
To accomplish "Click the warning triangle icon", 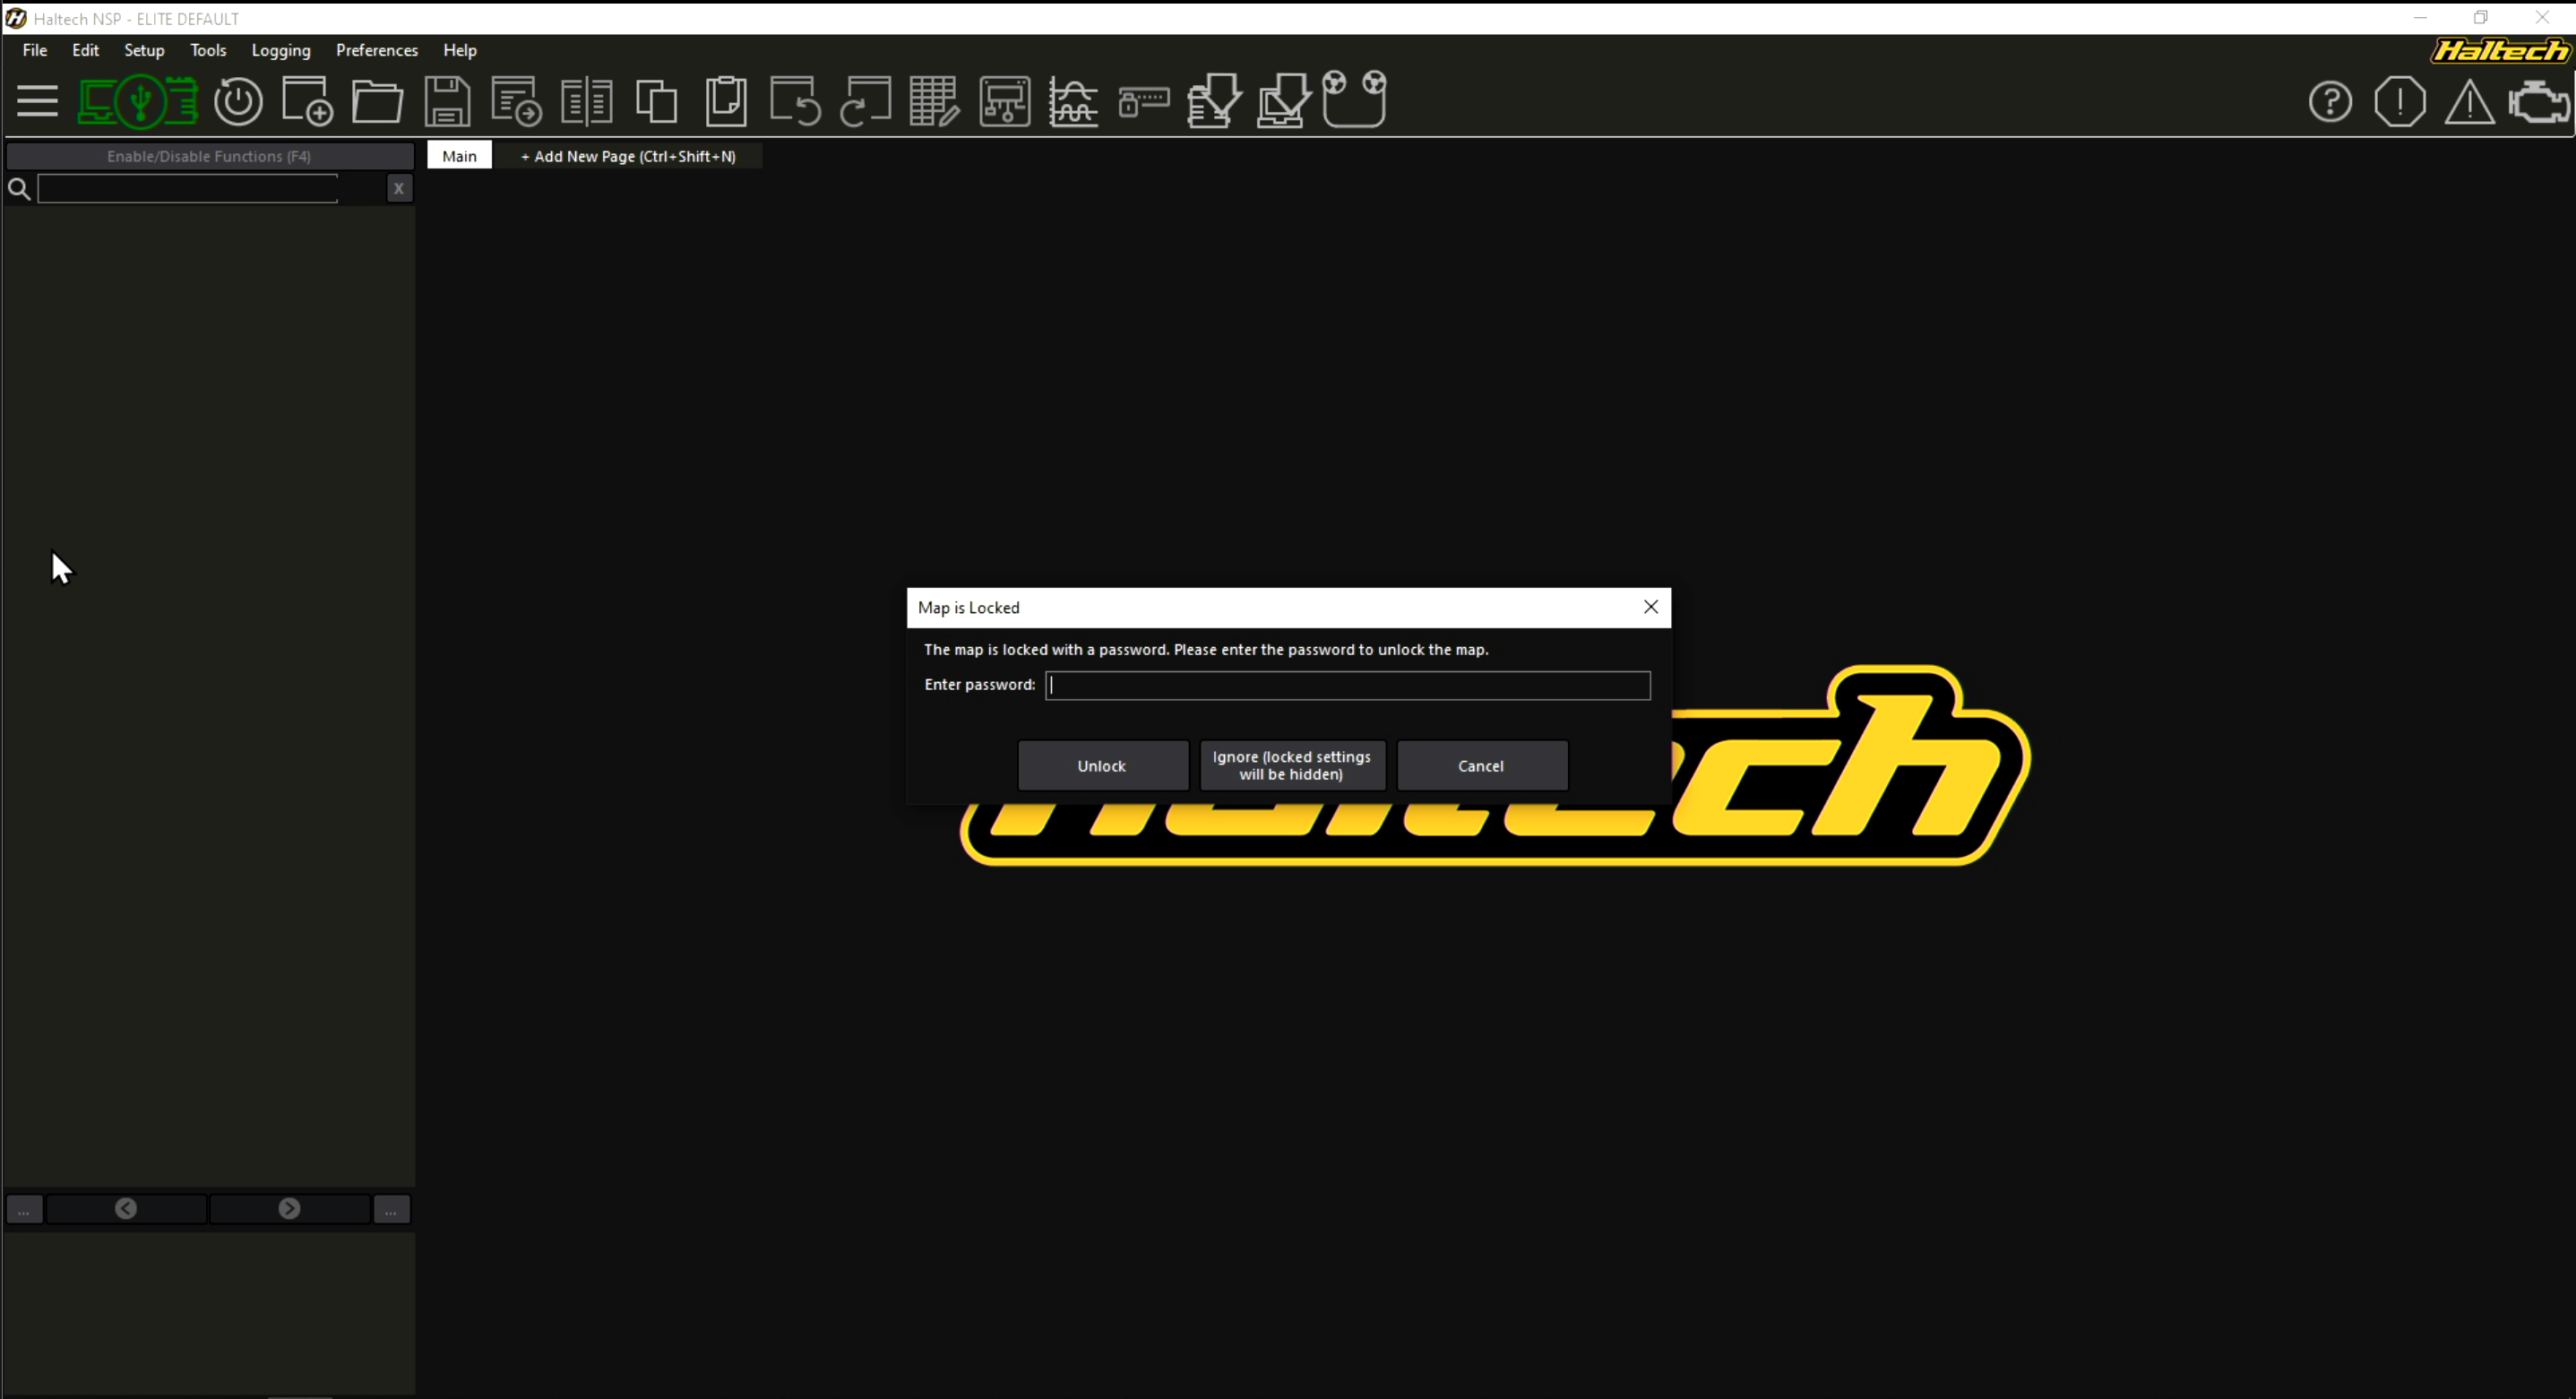I will pyautogui.click(x=2469, y=101).
